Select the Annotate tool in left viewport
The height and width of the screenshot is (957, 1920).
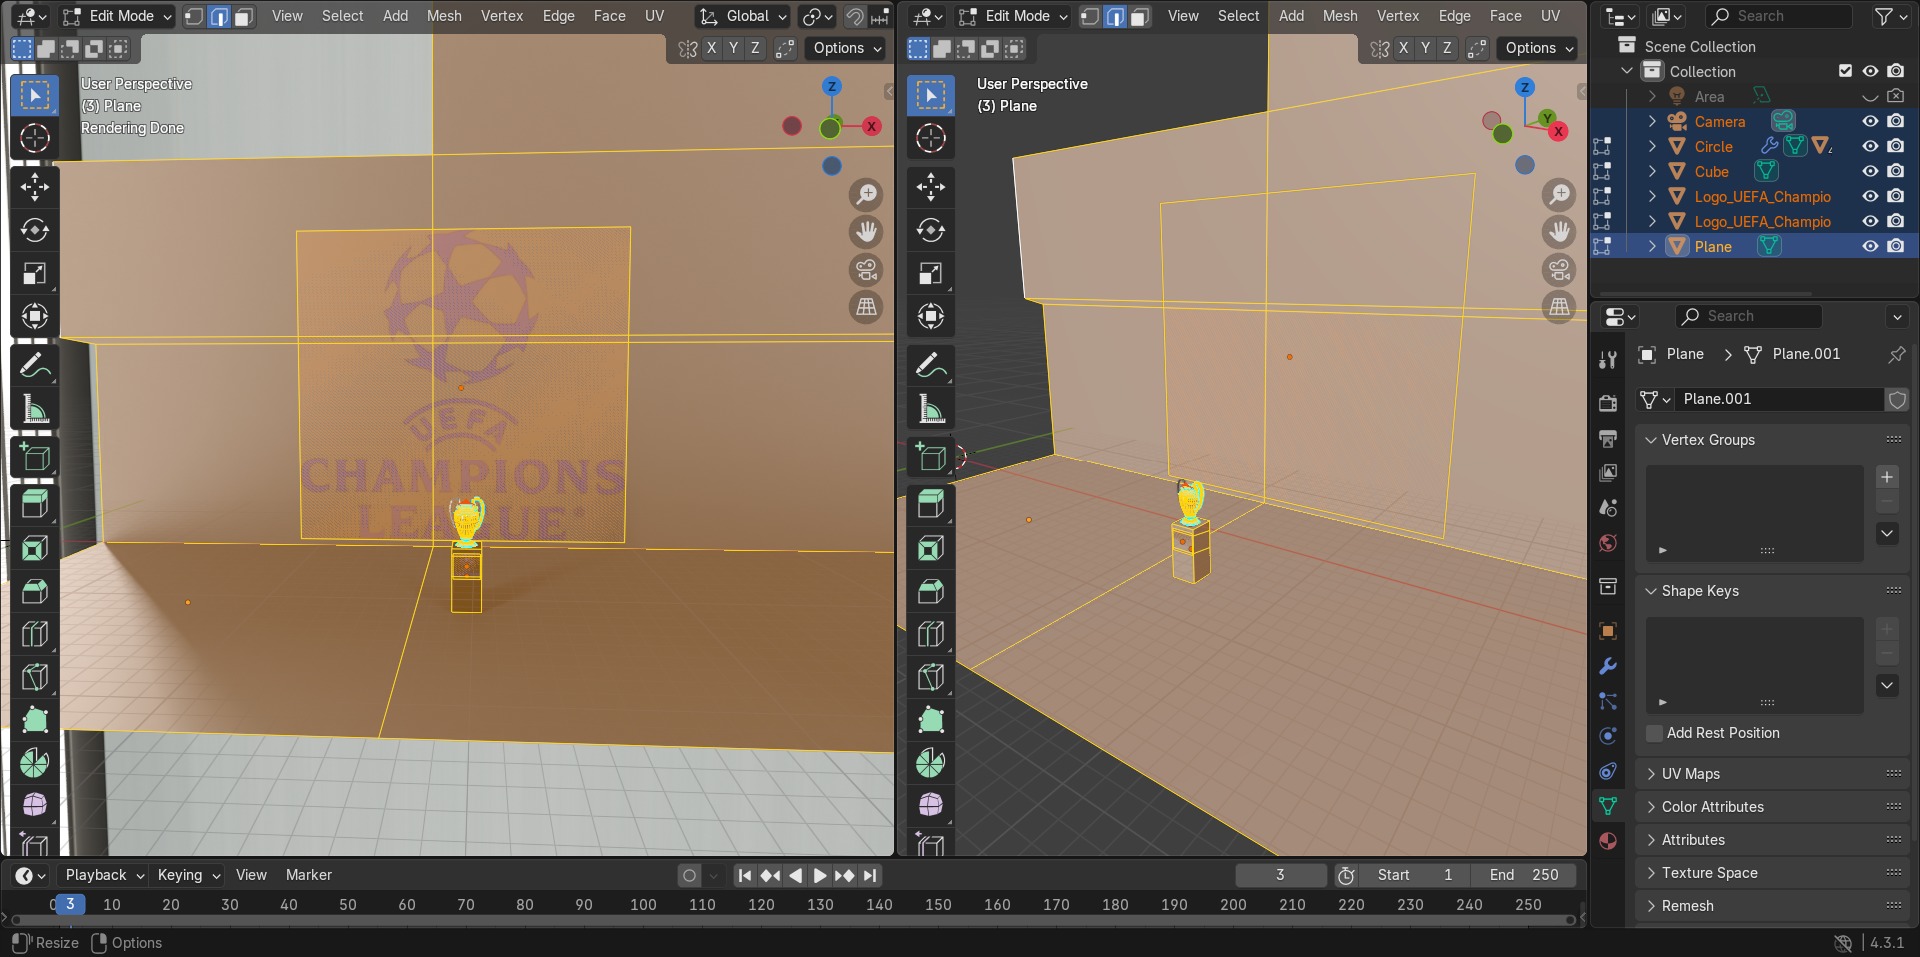click(35, 366)
